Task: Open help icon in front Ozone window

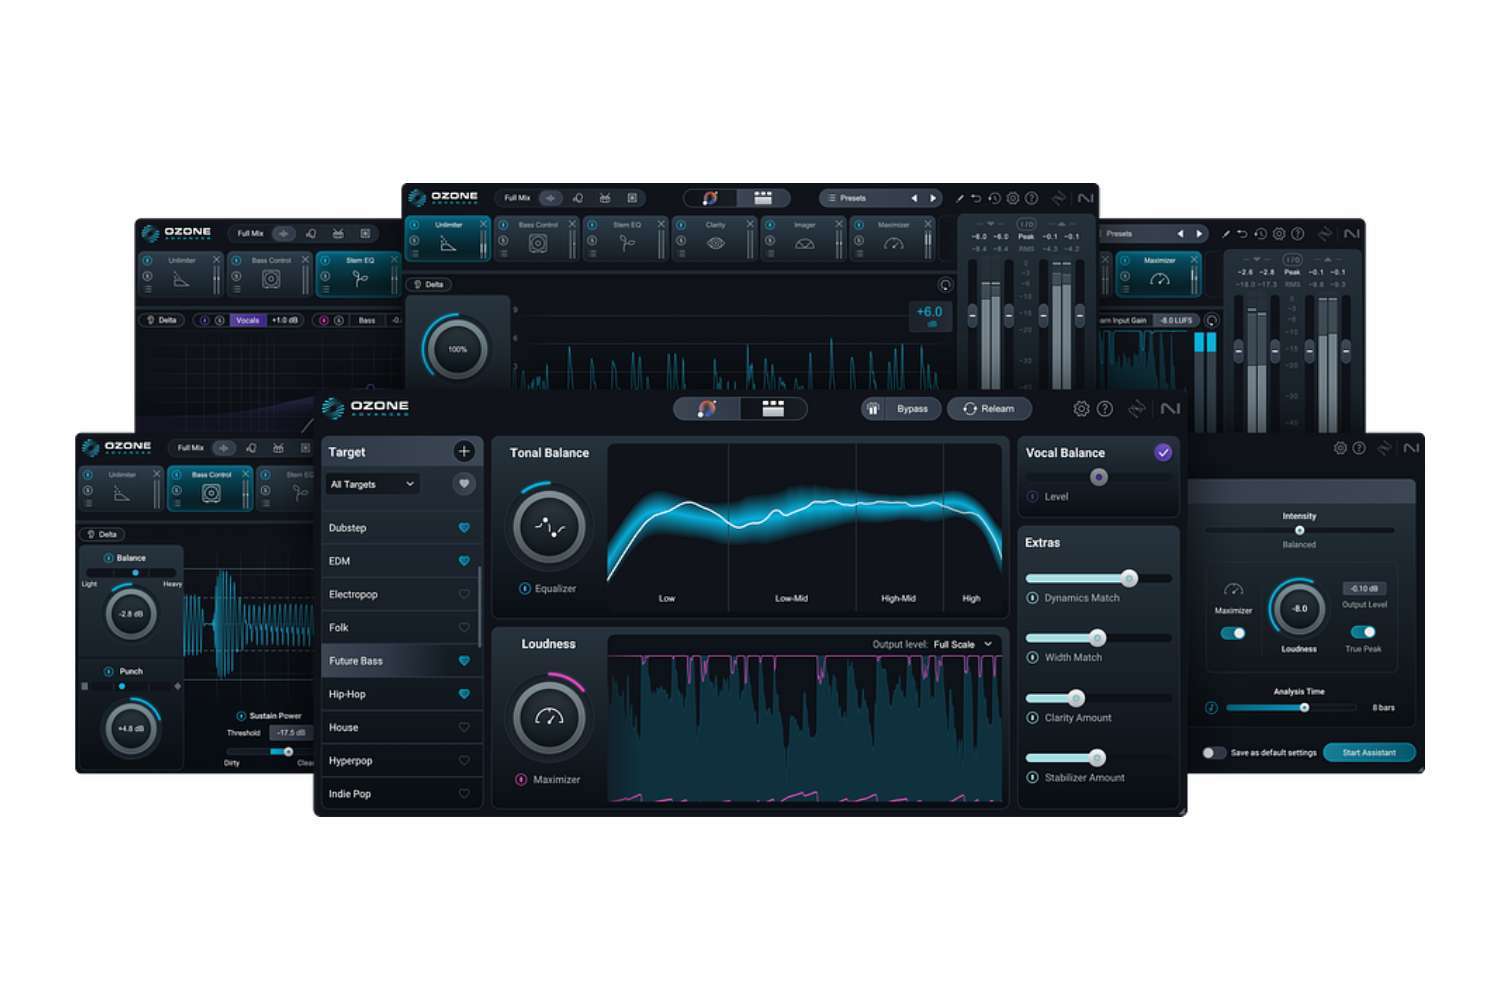Action: (x=1105, y=408)
